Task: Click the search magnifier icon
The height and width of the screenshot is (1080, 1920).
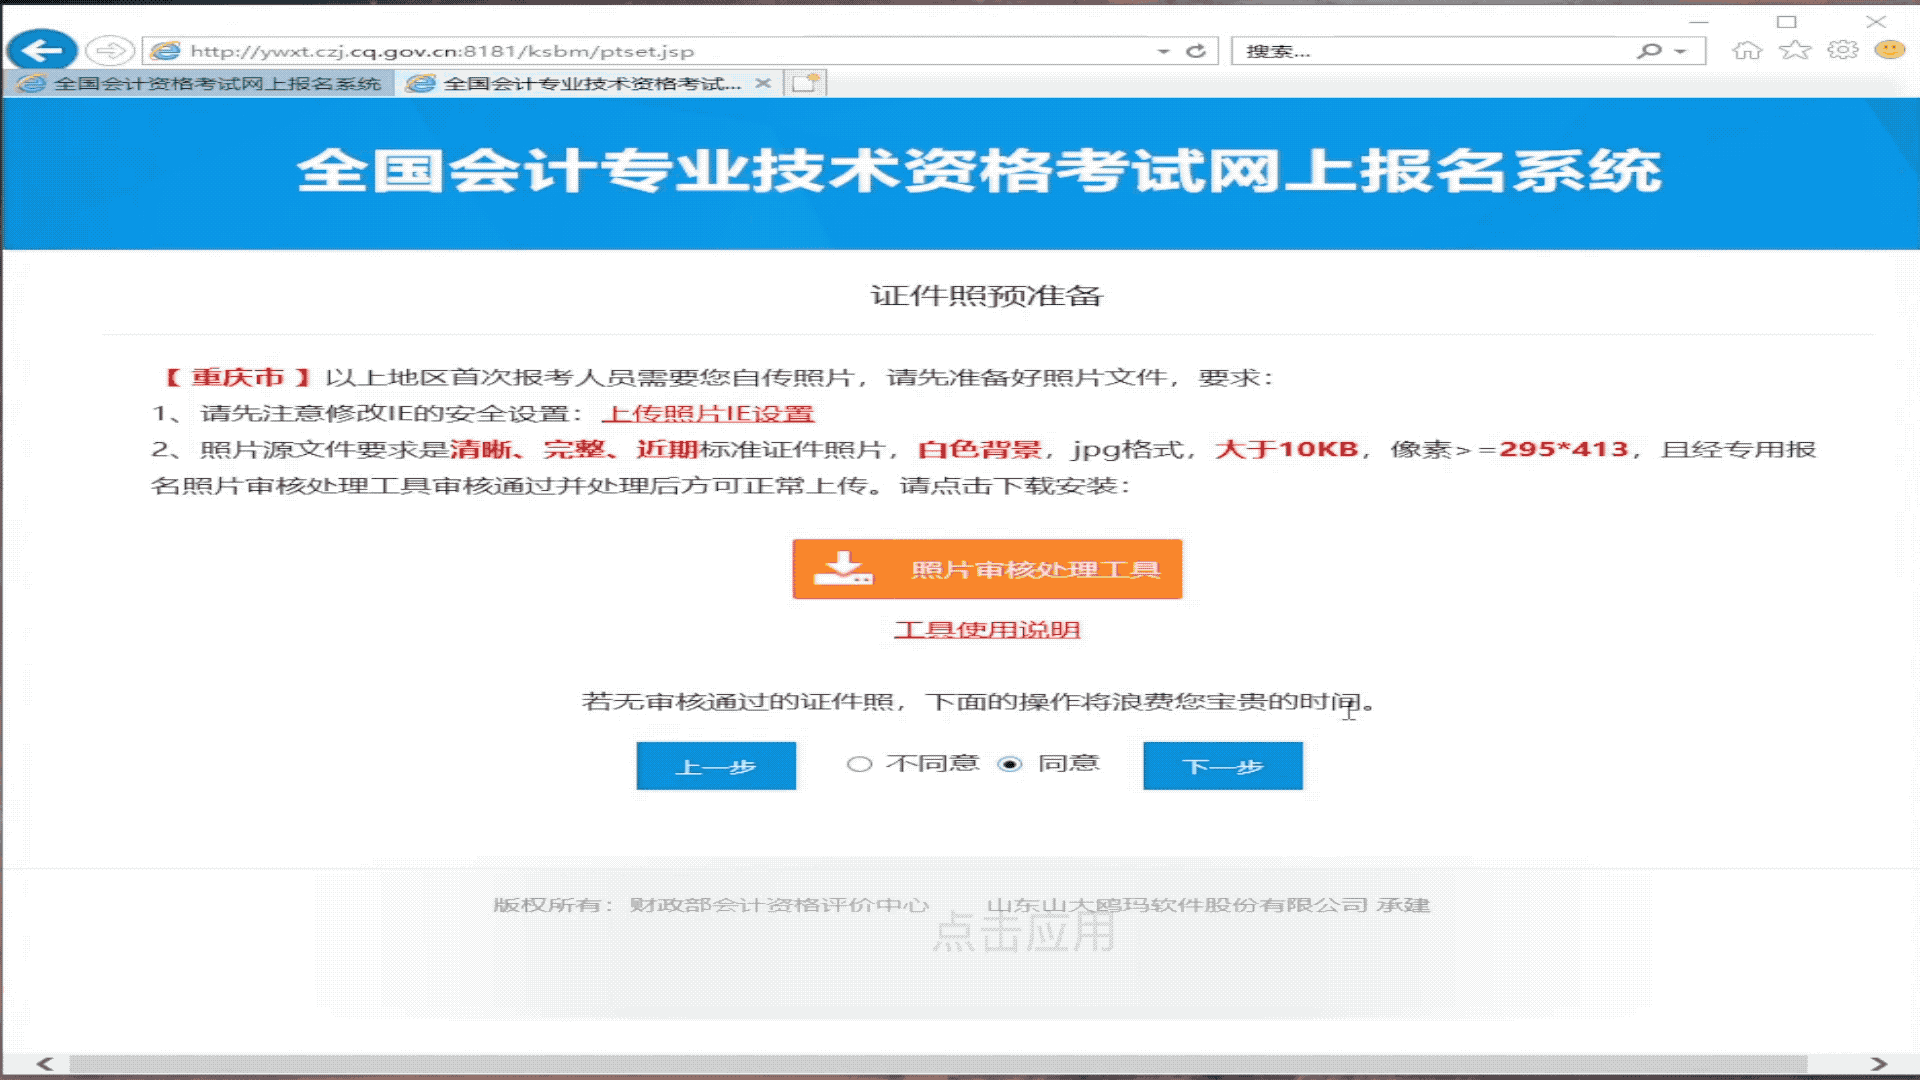Action: point(1646,50)
